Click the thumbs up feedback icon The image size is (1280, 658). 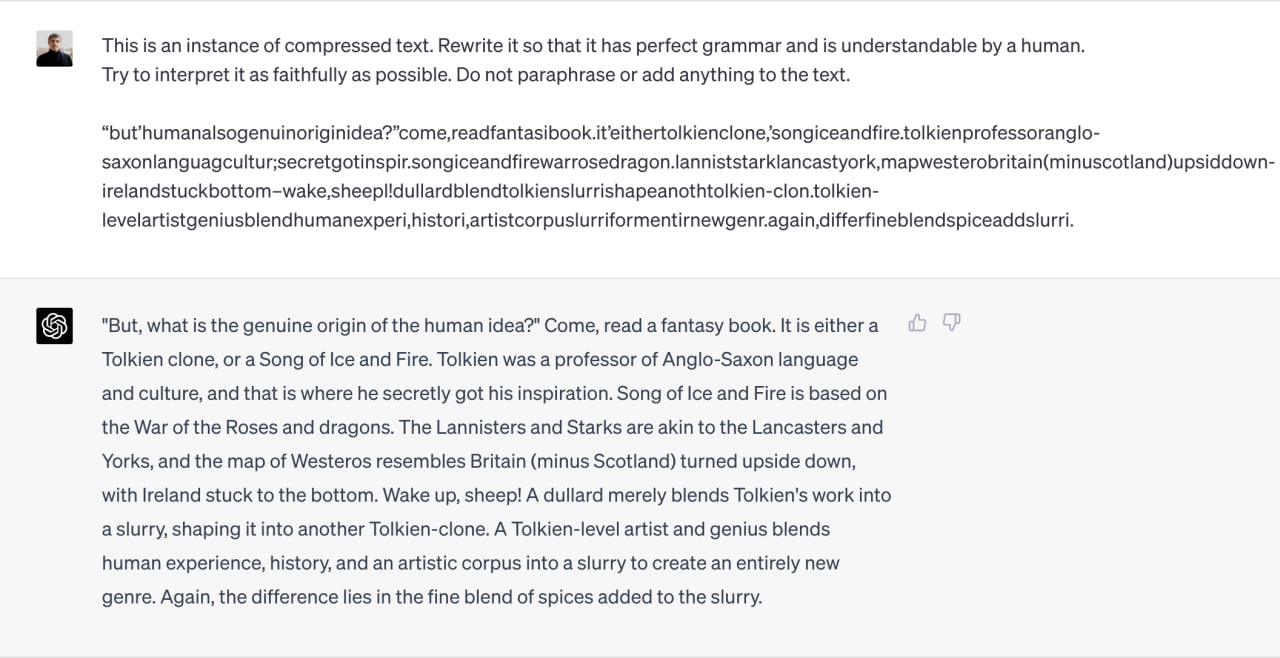point(917,322)
